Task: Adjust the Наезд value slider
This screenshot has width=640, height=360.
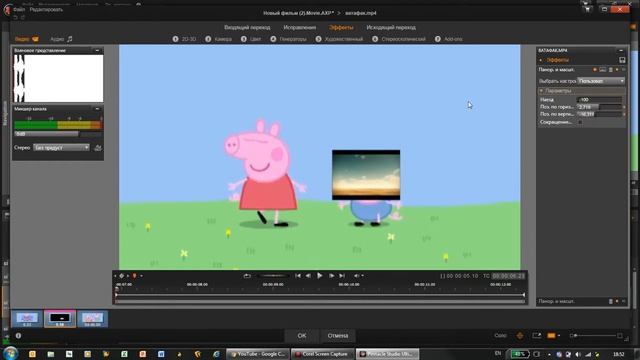Action: pyautogui.click(x=599, y=100)
